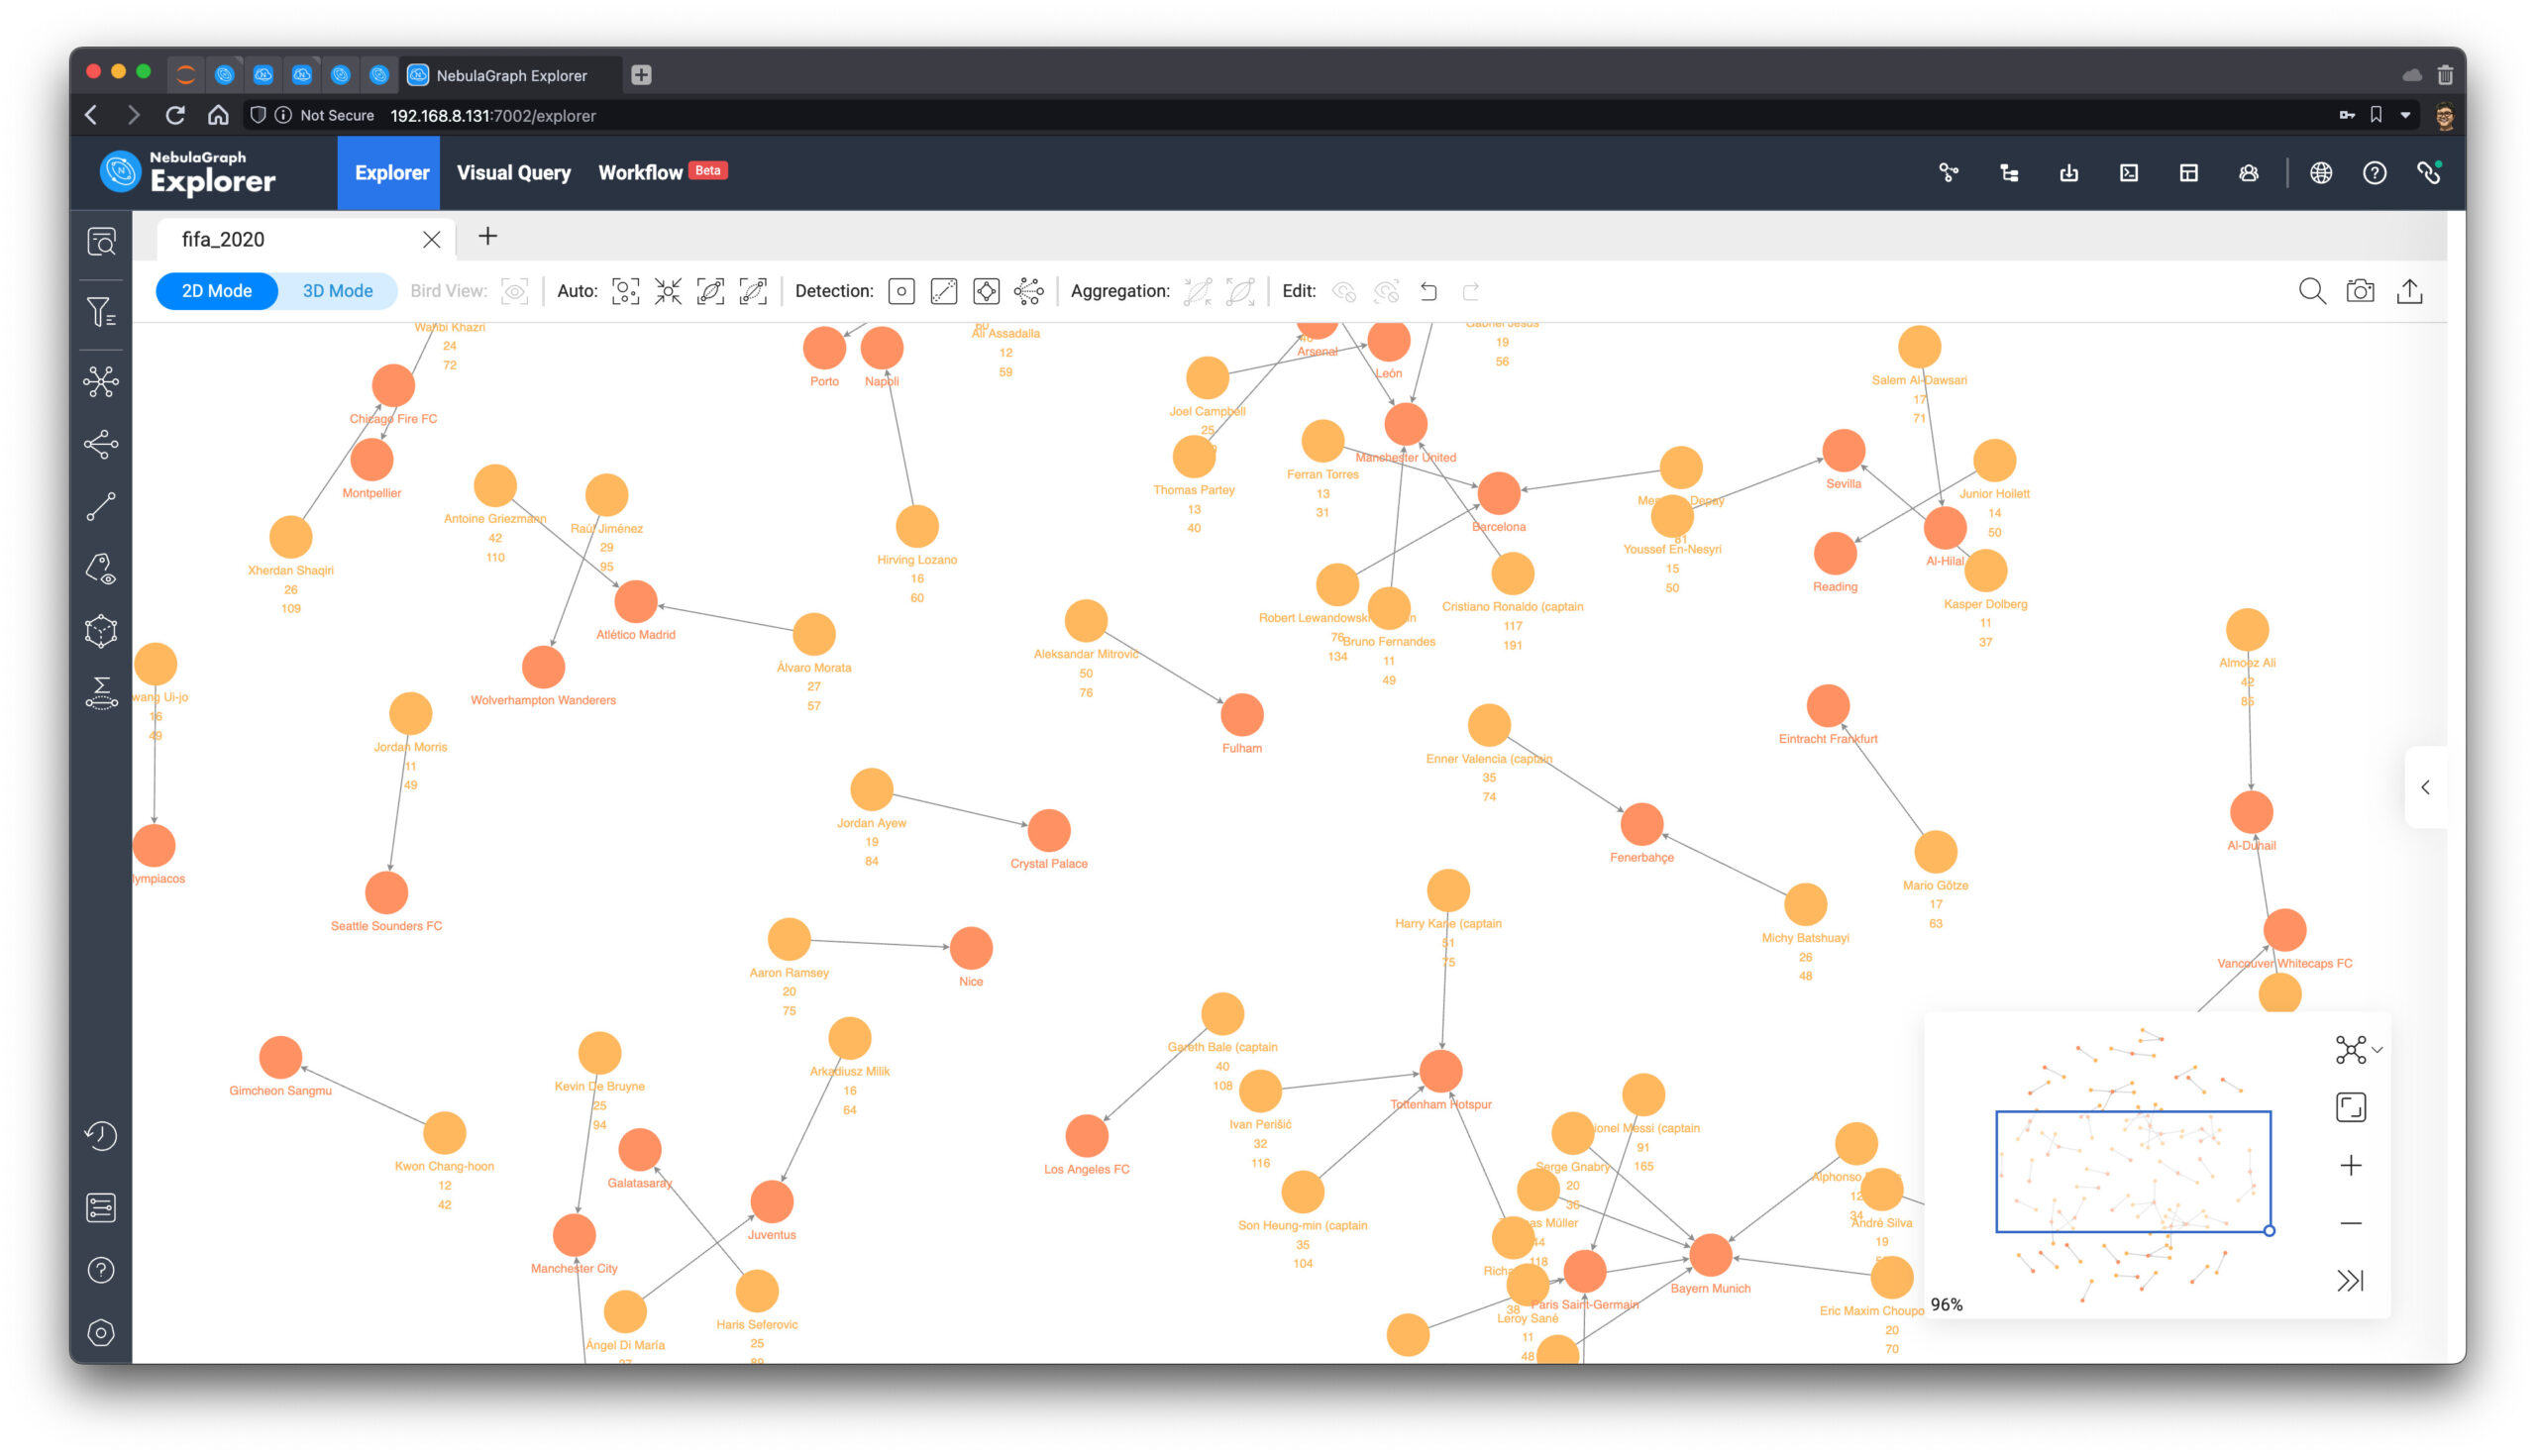Image resolution: width=2536 pixels, height=1456 pixels.
Task: Select the Atlético Madrid node
Action: pos(635,601)
